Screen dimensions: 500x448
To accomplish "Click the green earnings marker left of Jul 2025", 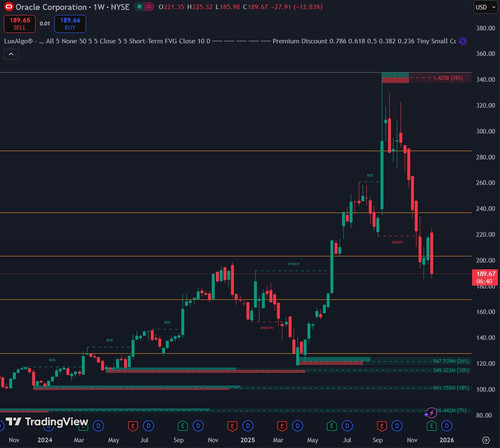I will [x=331, y=426].
